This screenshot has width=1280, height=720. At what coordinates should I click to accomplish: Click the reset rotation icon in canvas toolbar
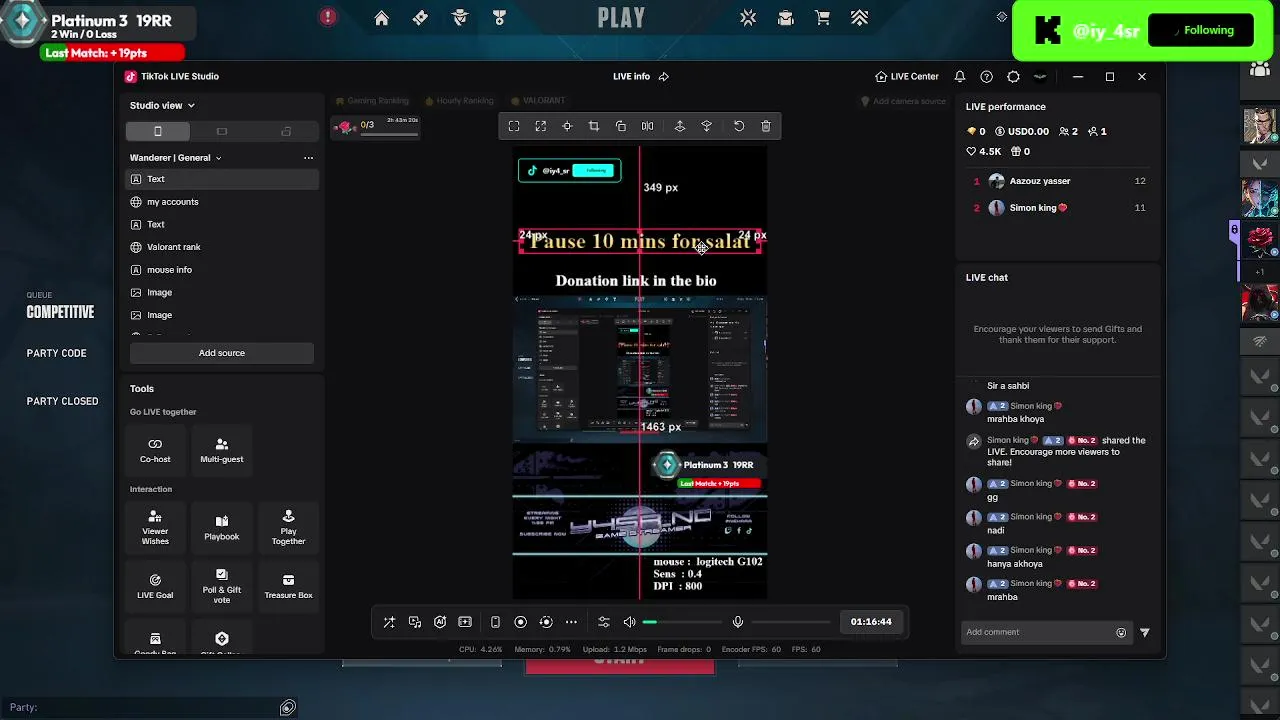pos(739,126)
